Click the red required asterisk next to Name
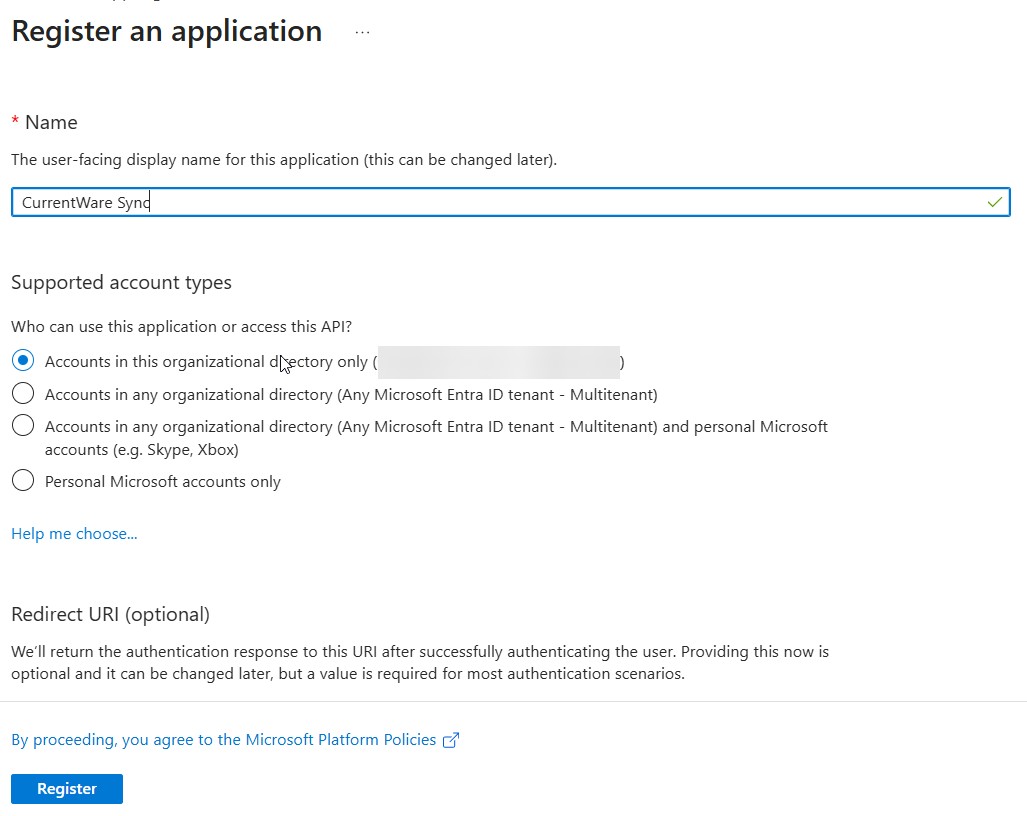1027x816 pixels. pos(15,122)
